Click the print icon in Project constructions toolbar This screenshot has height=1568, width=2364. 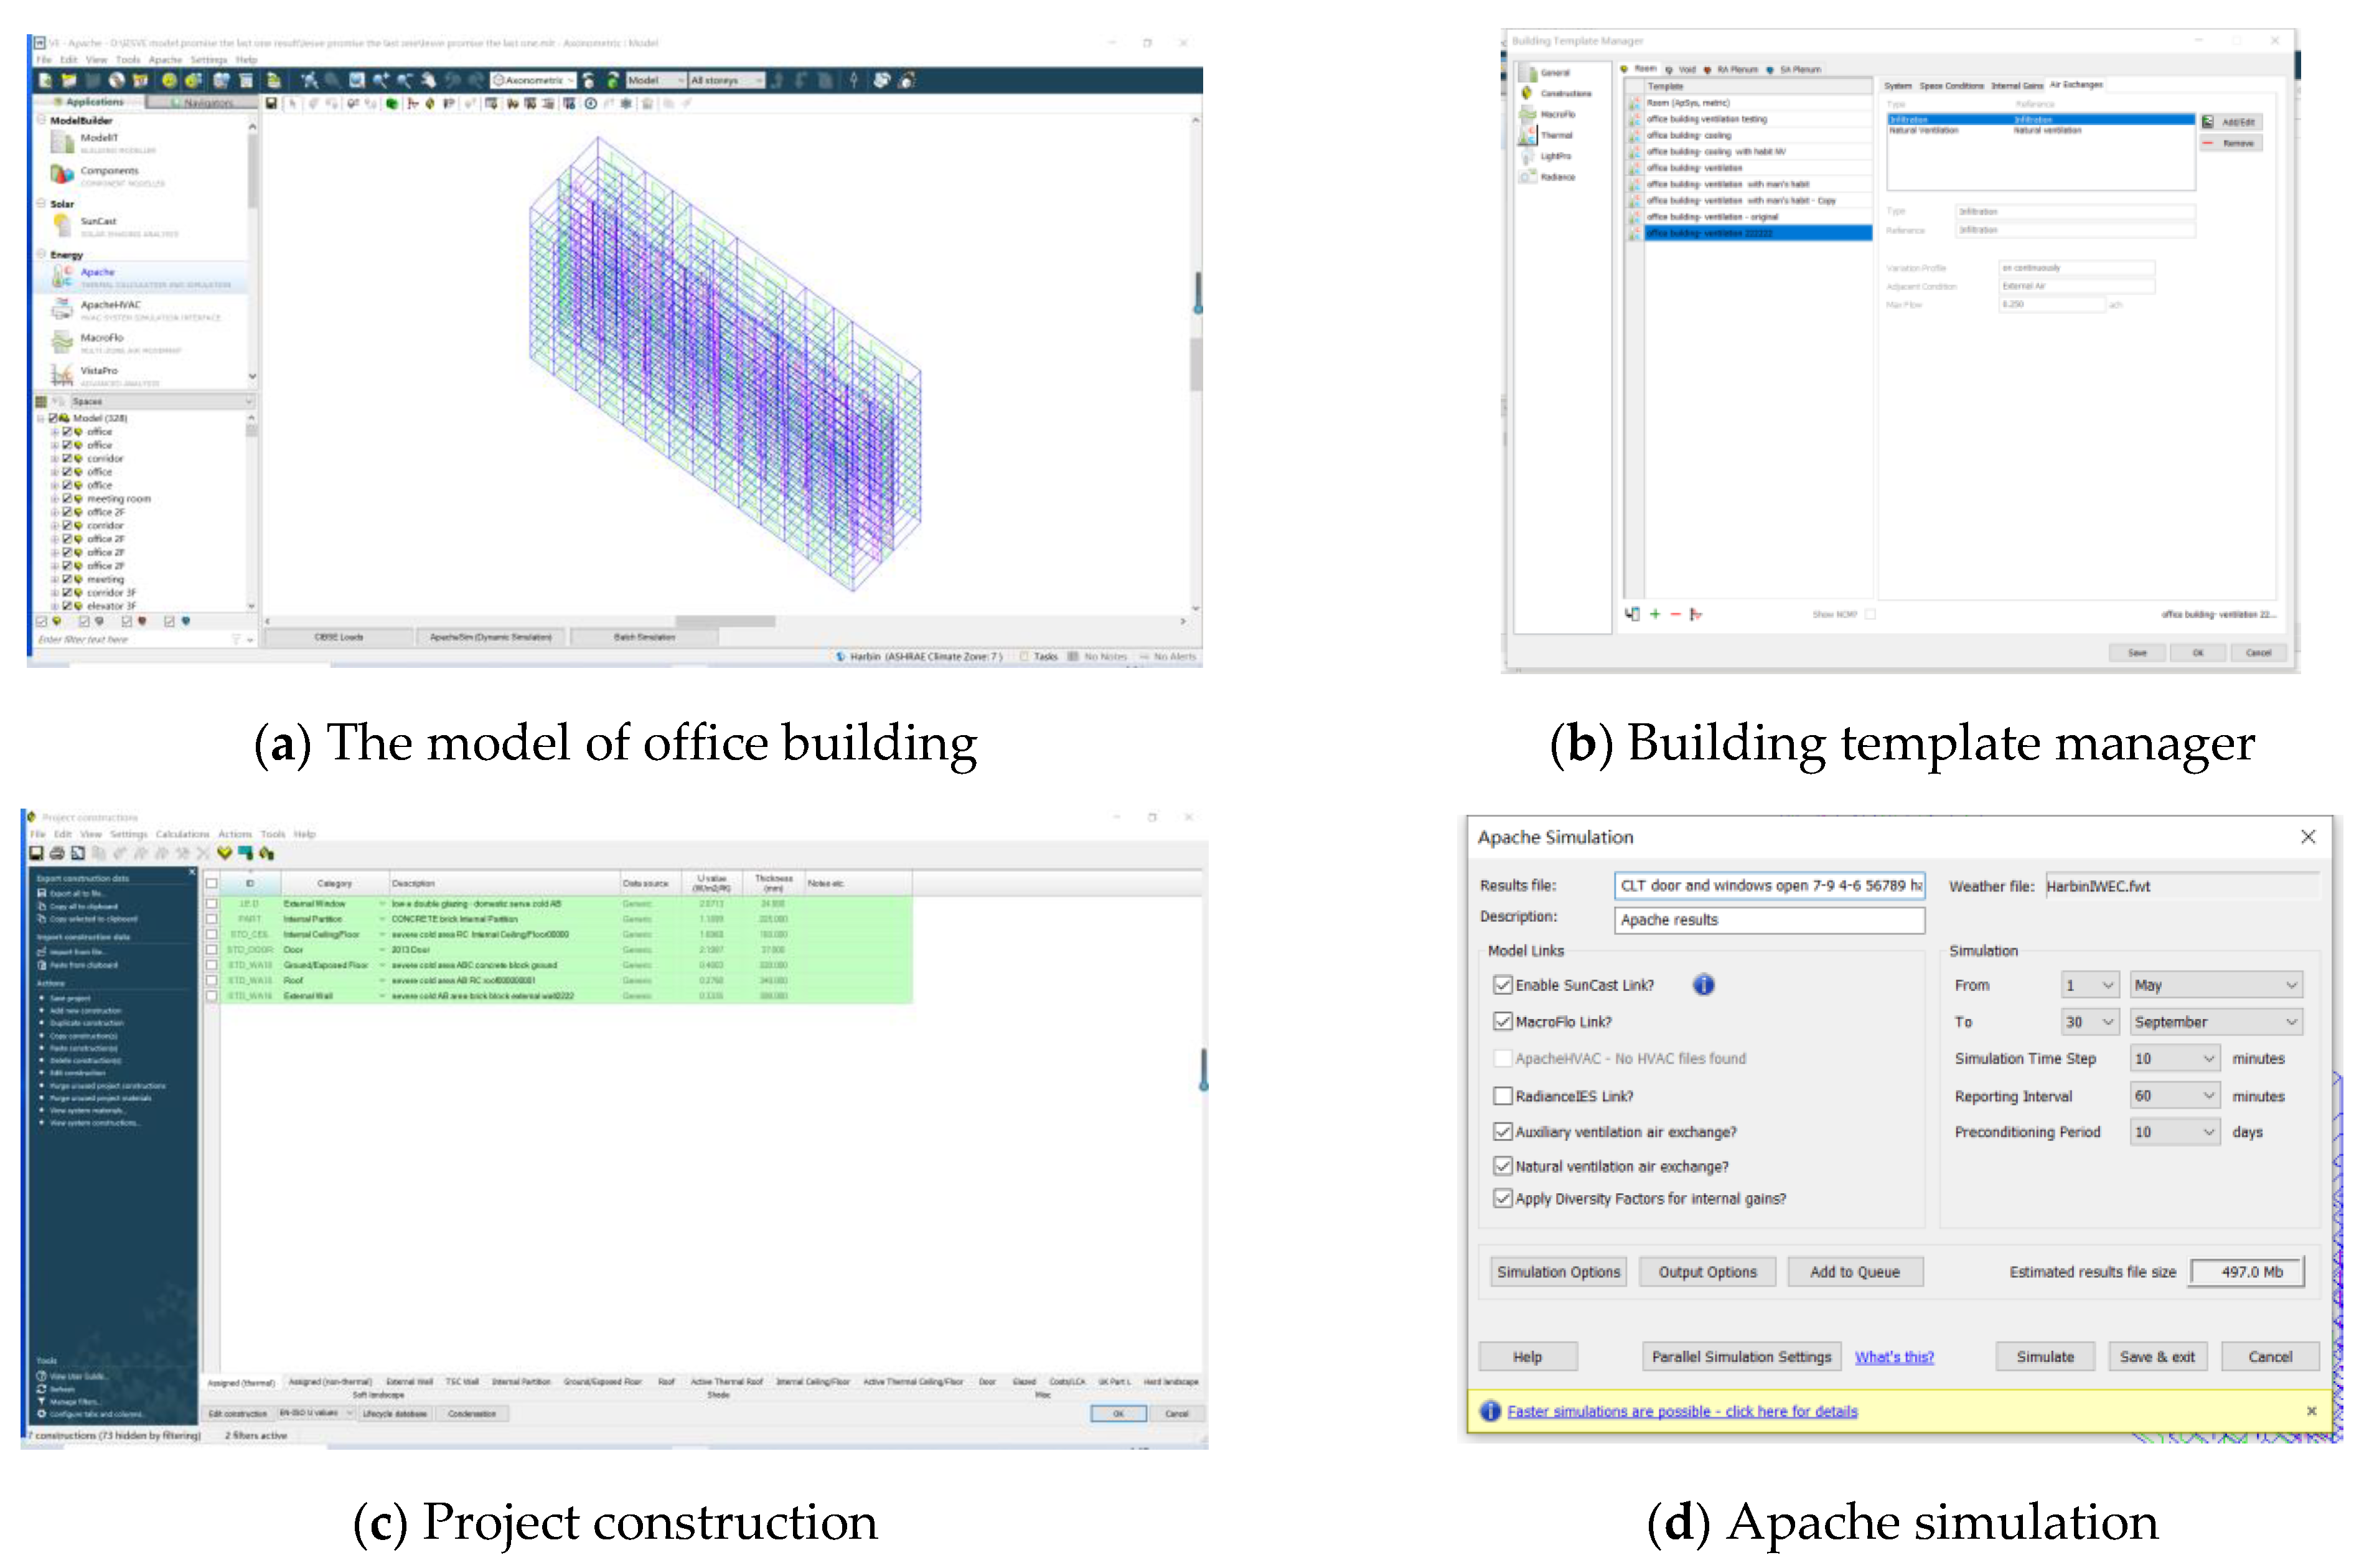point(57,853)
